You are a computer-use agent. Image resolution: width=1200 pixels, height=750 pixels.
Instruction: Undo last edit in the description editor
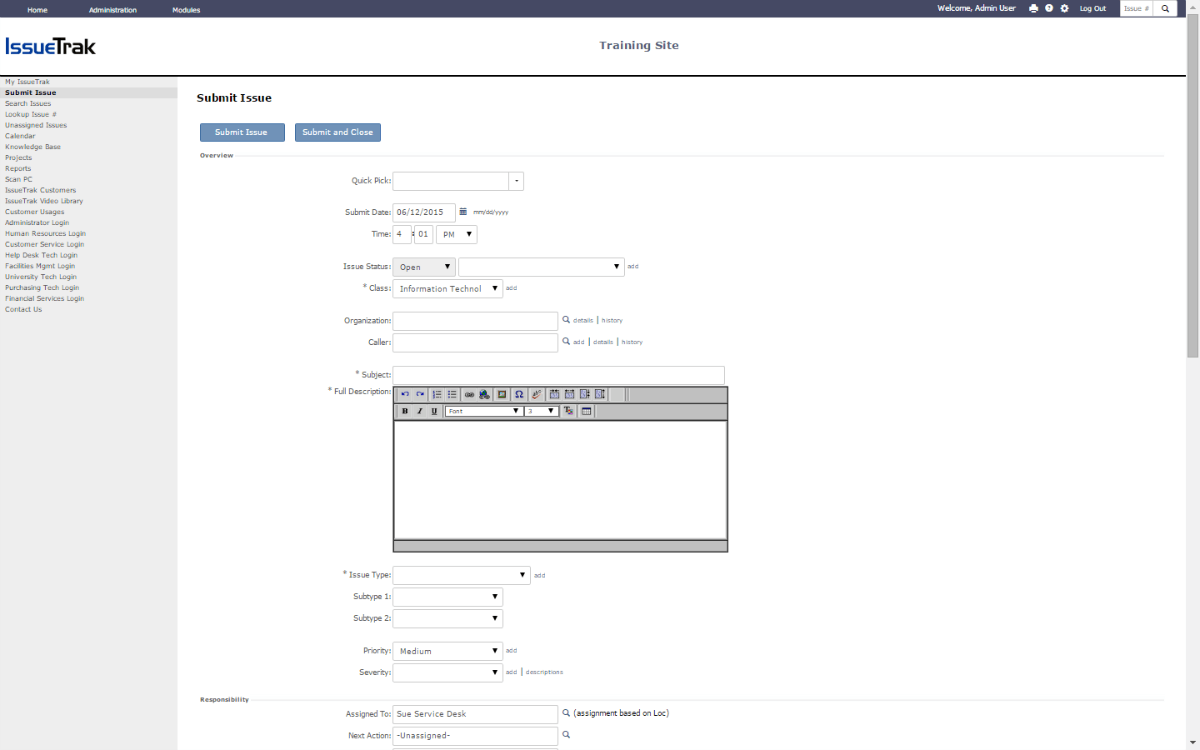[404, 394]
